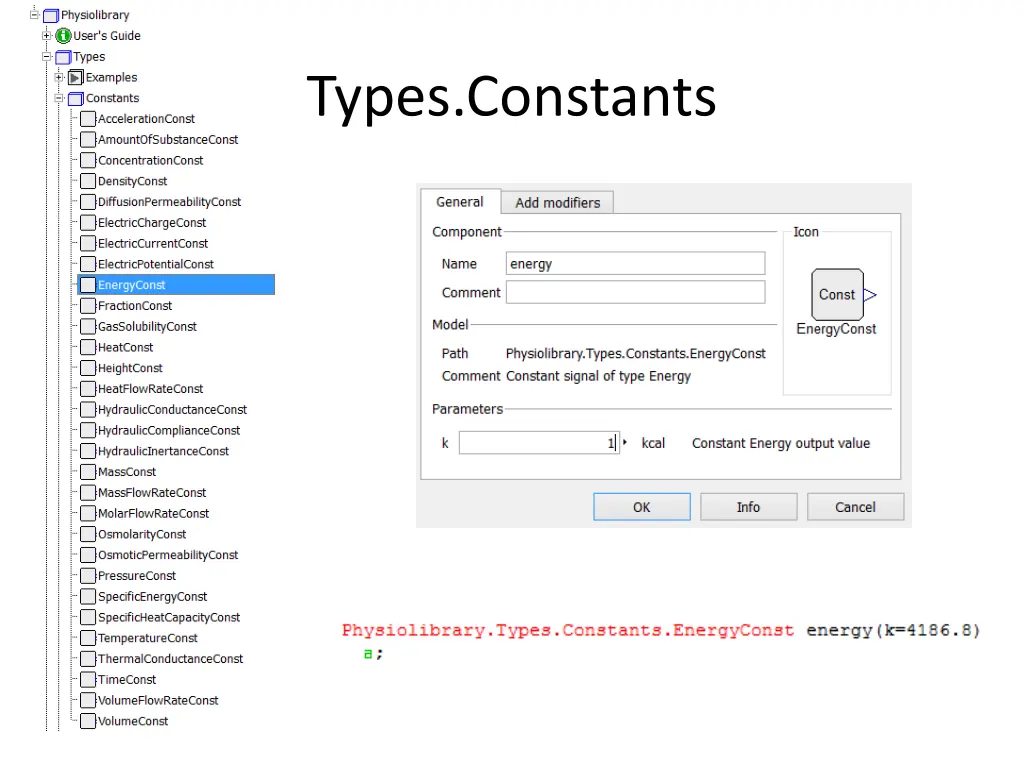Click the HydraulicComplianceConst block icon
Screen dimensions: 1024x768
click(x=88, y=430)
